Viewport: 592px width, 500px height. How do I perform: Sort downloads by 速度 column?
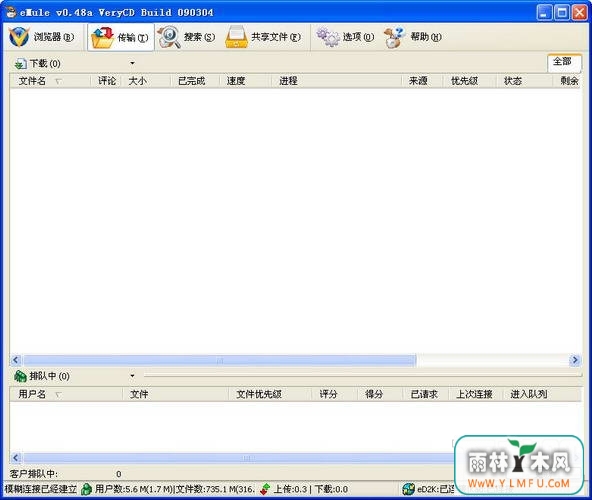(x=245, y=81)
